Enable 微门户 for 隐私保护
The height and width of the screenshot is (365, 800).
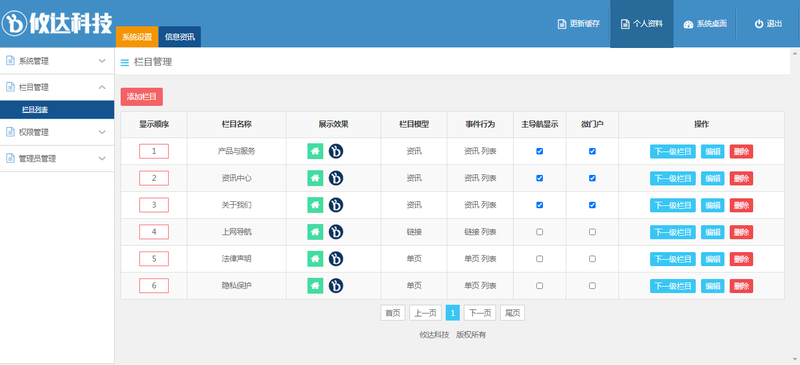(592, 286)
